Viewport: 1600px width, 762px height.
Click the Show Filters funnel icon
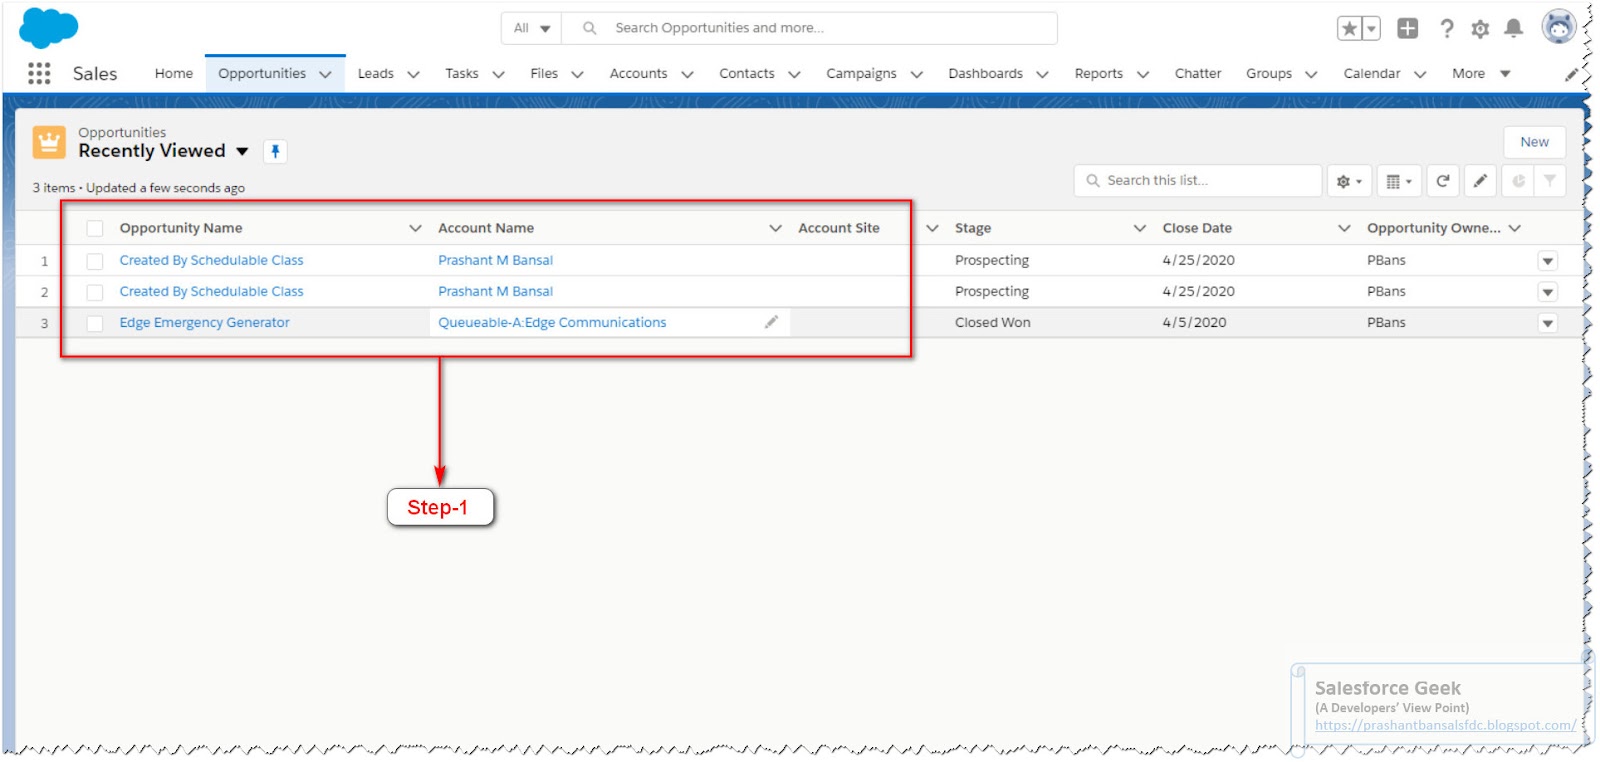pyautogui.click(x=1550, y=181)
